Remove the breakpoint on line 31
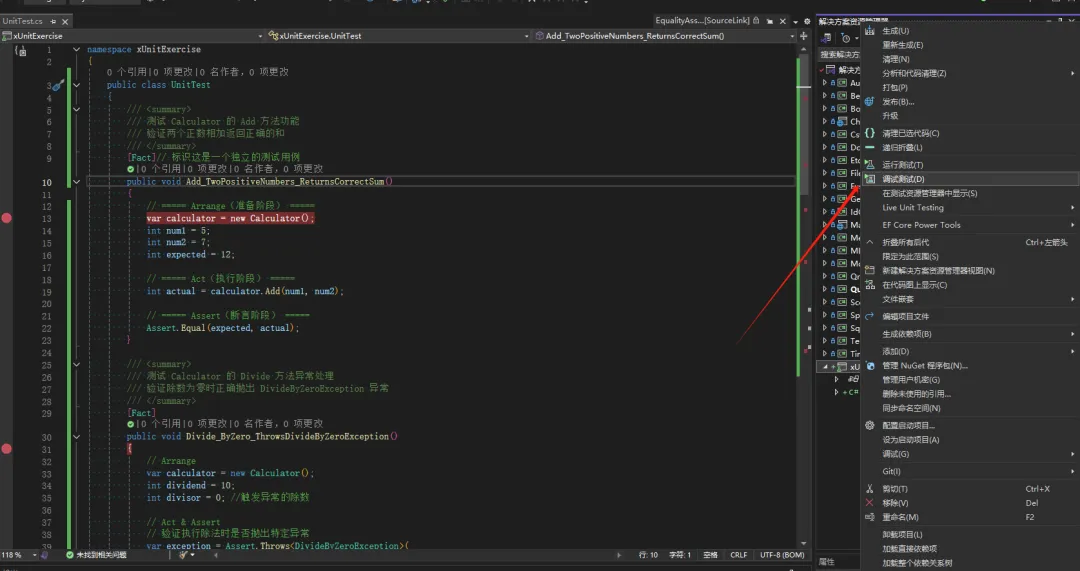1080x571 pixels. (7, 449)
